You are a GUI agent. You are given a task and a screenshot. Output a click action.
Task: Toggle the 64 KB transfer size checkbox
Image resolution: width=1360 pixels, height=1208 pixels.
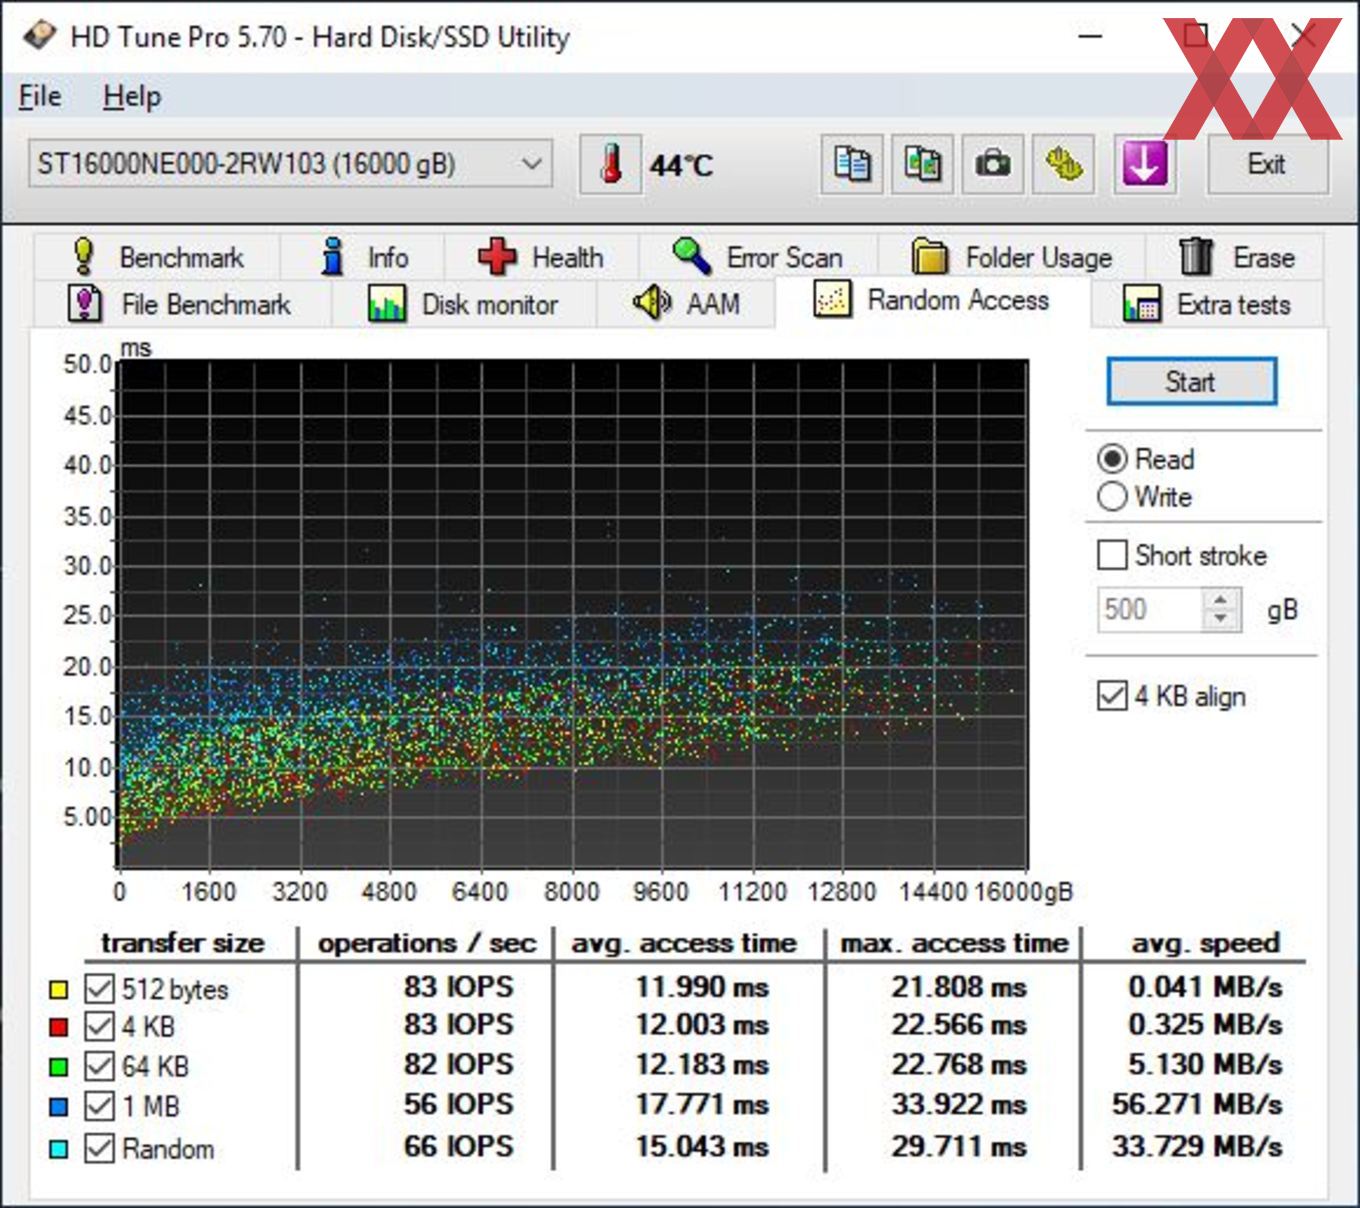[99, 1066]
